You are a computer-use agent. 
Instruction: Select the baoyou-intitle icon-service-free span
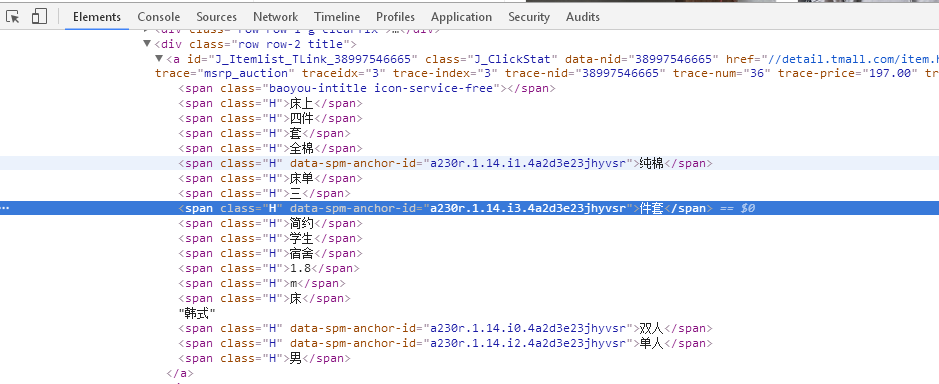367,89
